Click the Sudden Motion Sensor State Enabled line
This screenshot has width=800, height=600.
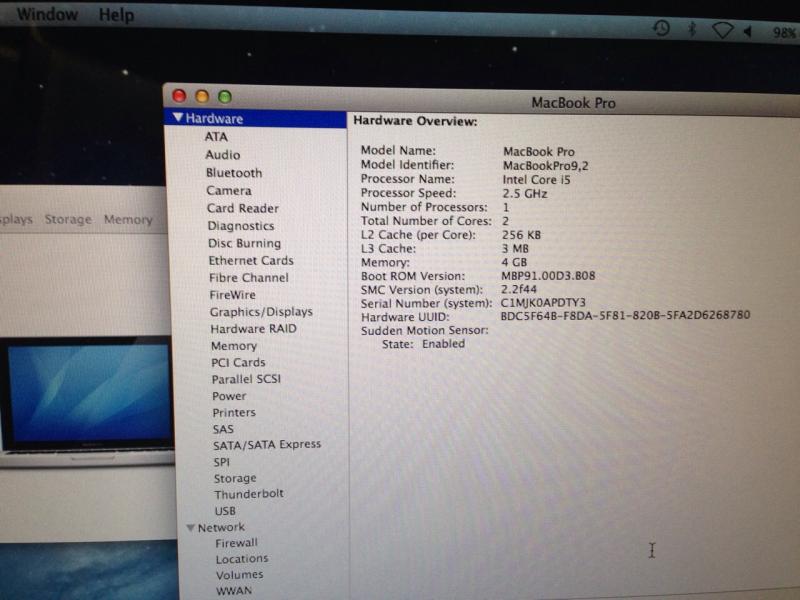click(423, 344)
